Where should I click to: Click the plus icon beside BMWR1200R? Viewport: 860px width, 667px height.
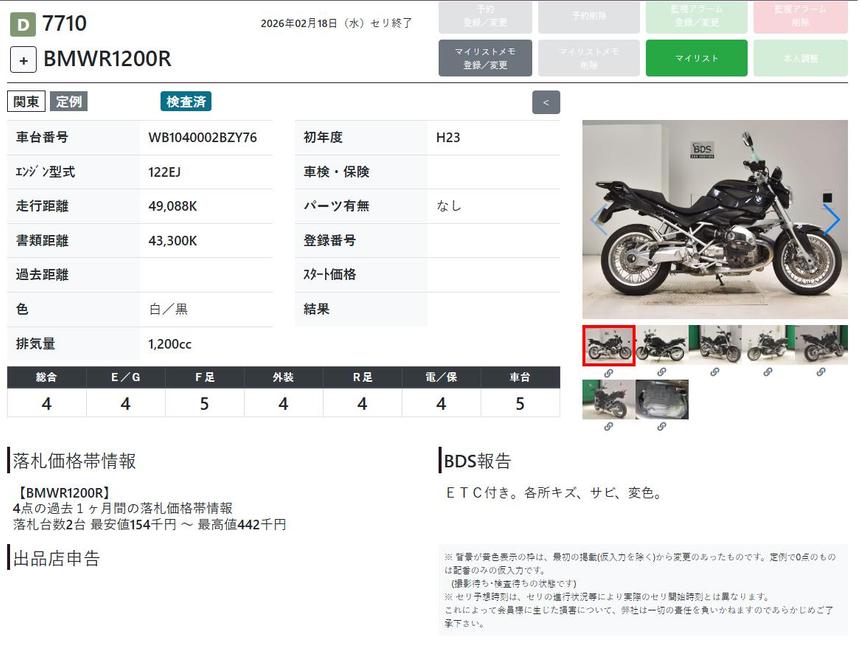pos(23,59)
